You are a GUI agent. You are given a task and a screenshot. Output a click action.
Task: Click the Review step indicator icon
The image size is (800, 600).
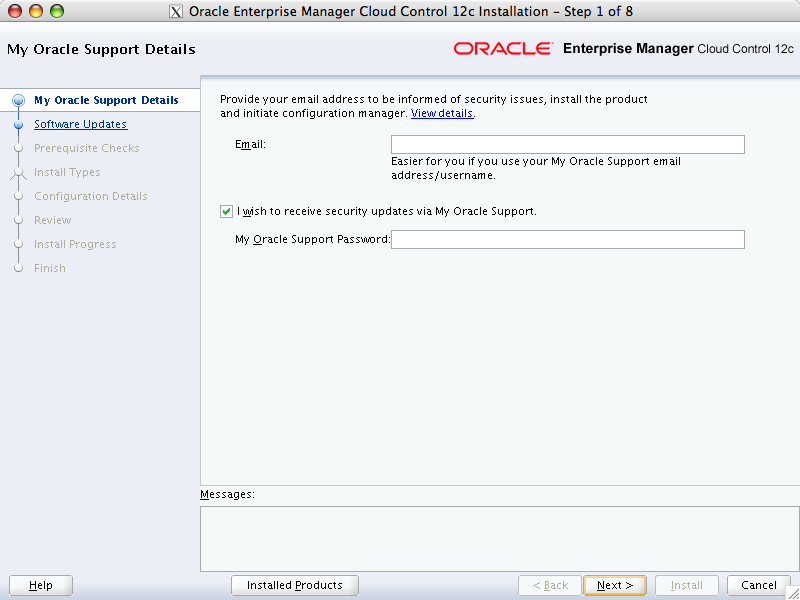(19, 220)
